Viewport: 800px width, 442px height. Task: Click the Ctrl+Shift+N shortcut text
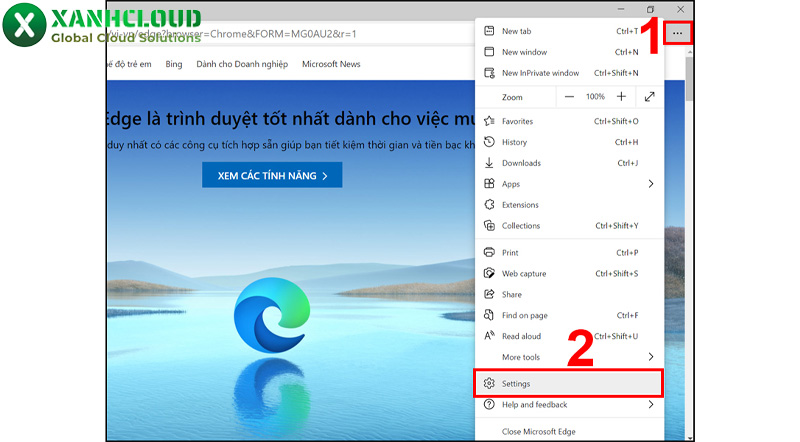point(616,73)
